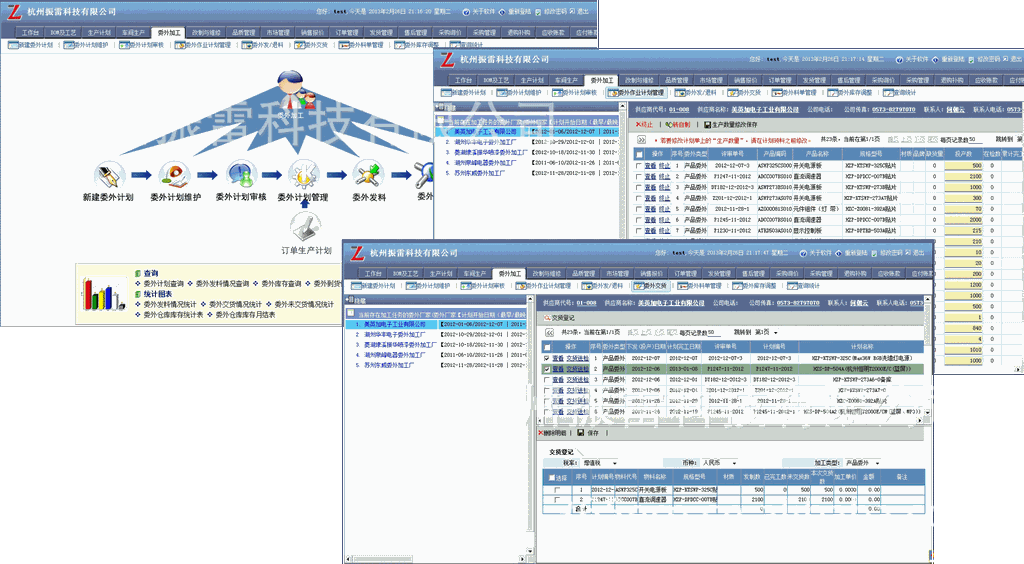
Task: Click scroll-up arrow of middle window left panel
Action: (622, 105)
